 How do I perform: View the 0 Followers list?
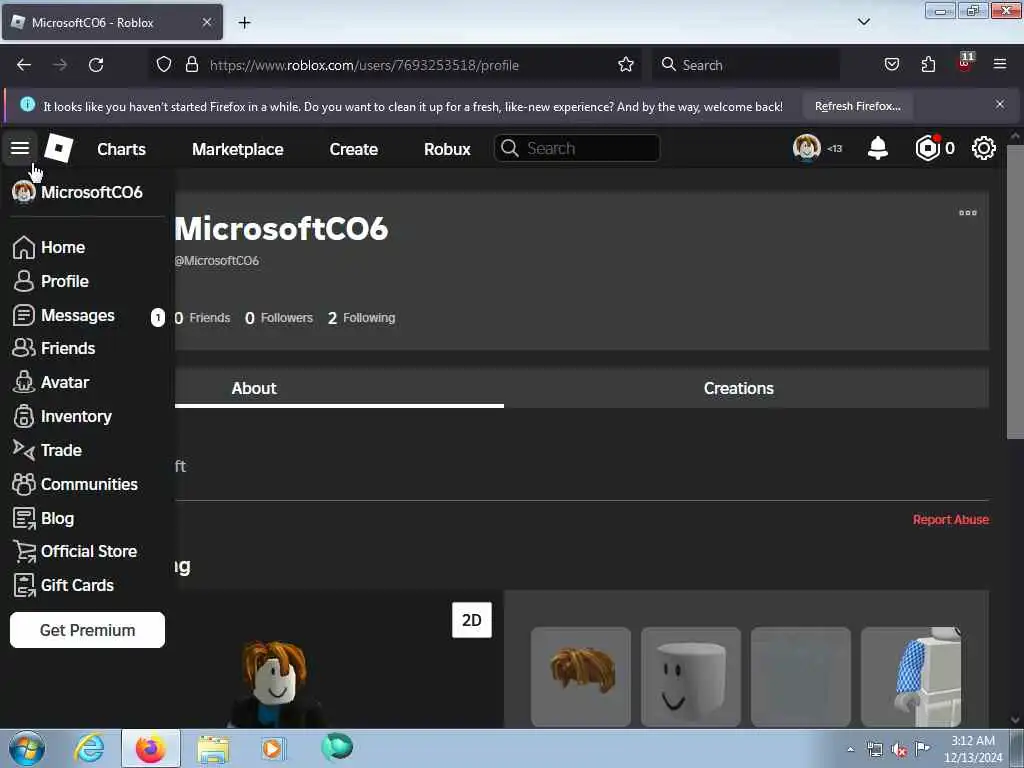pyautogui.click(x=279, y=318)
